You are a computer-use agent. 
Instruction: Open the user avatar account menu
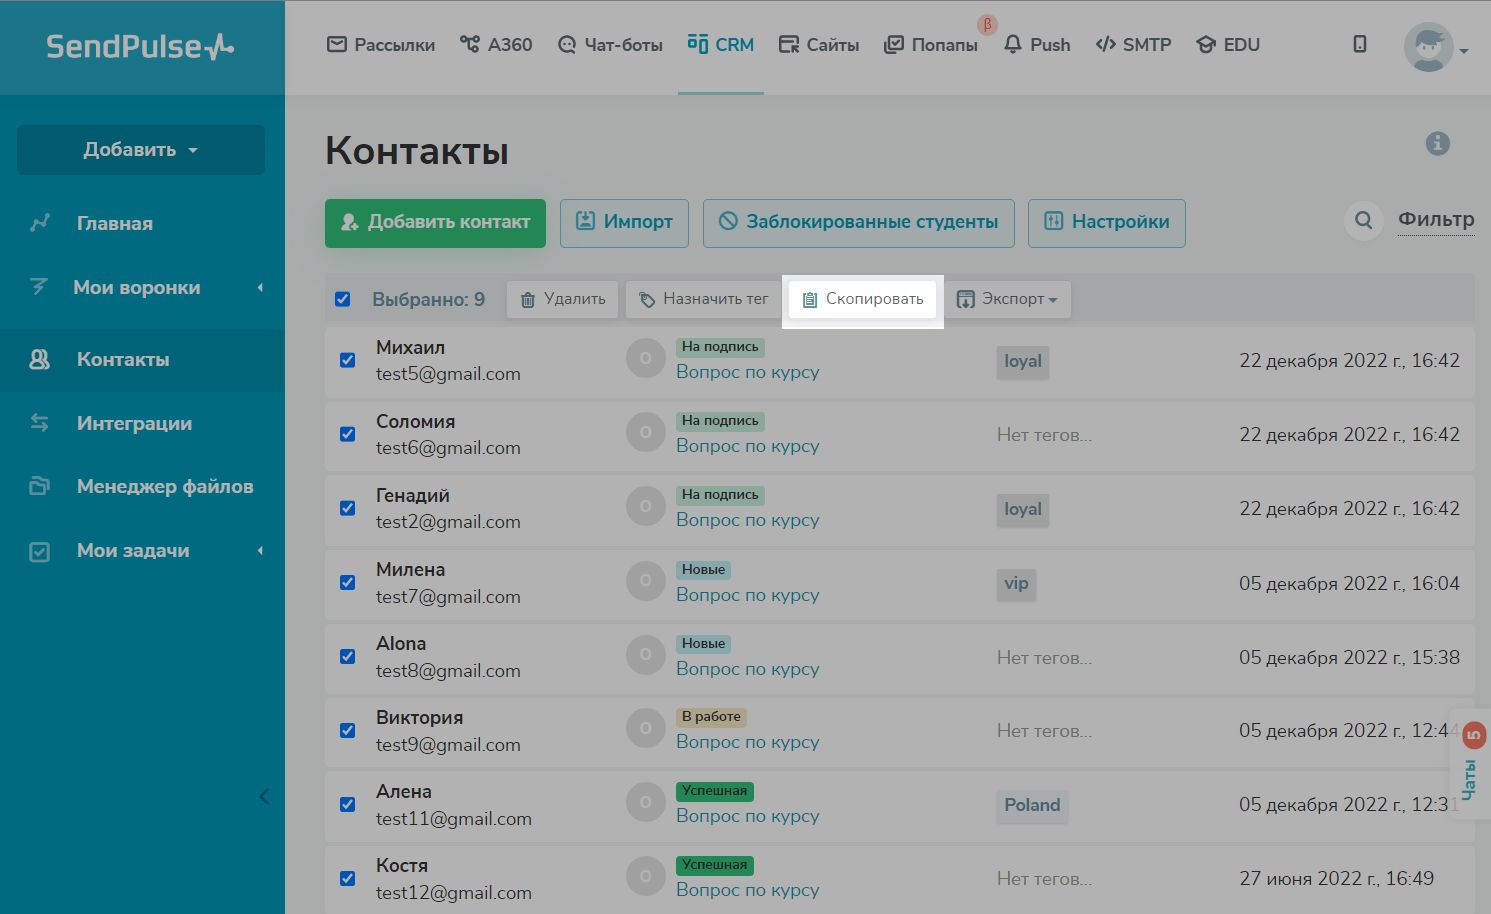point(1428,47)
